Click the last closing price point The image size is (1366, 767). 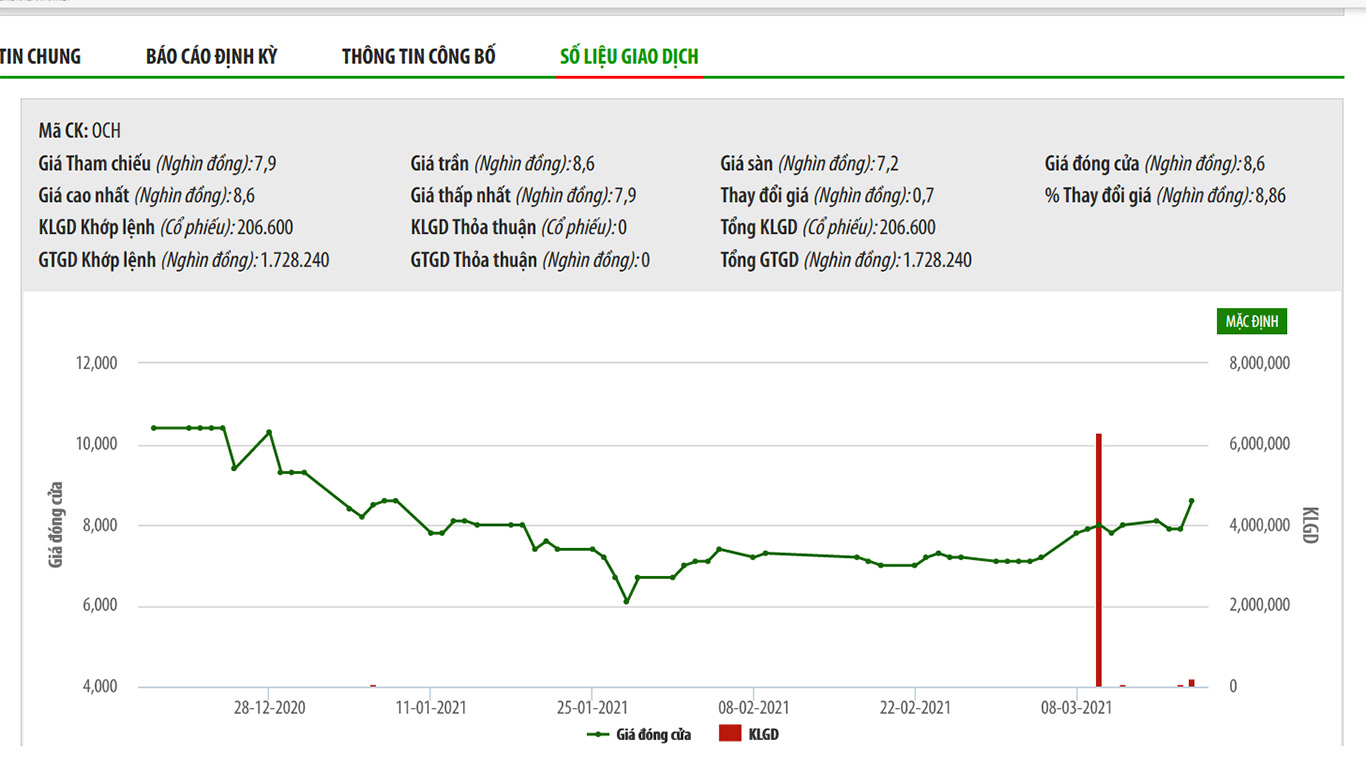(1191, 501)
